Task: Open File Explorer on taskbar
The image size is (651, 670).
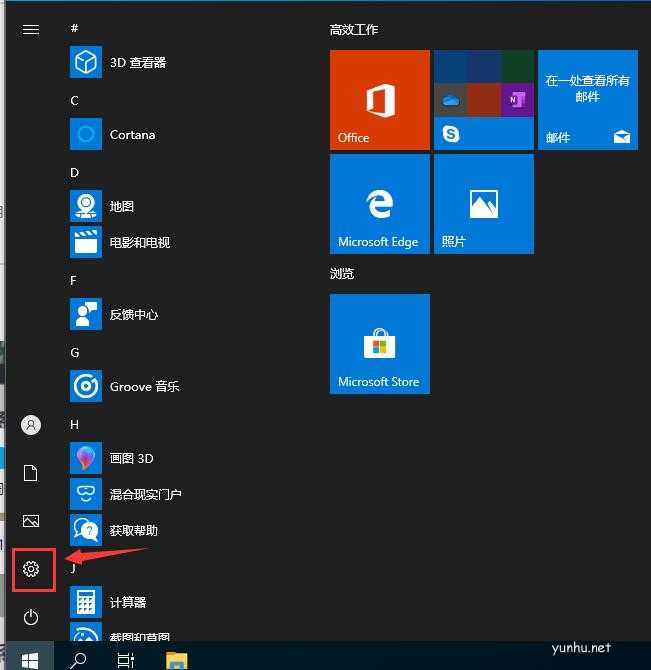Action: [x=176, y=660]
